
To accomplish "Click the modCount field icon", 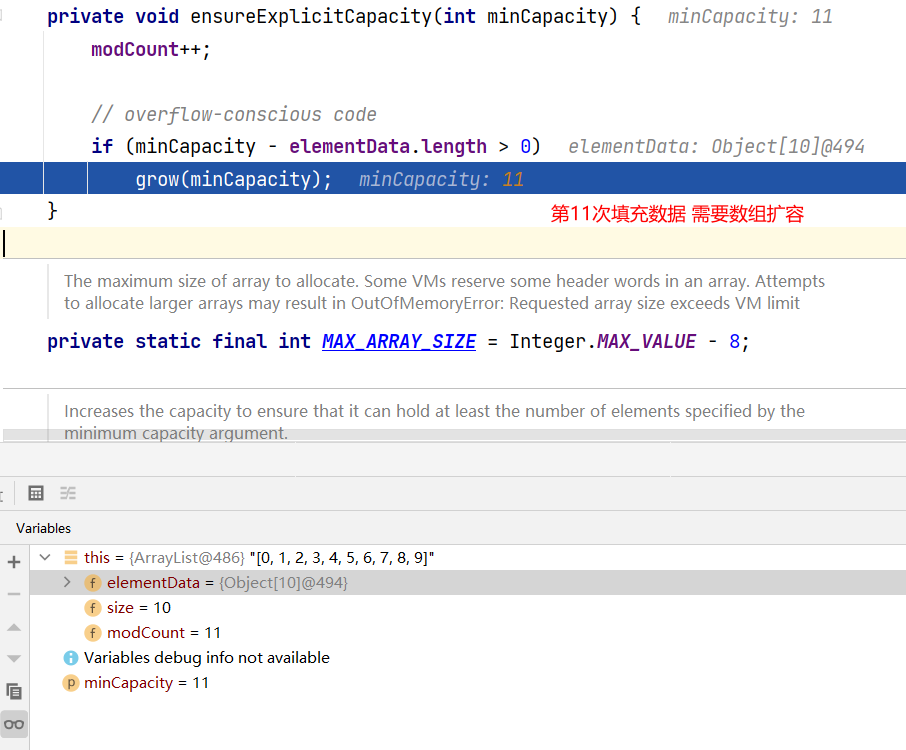I will (92, 633).
